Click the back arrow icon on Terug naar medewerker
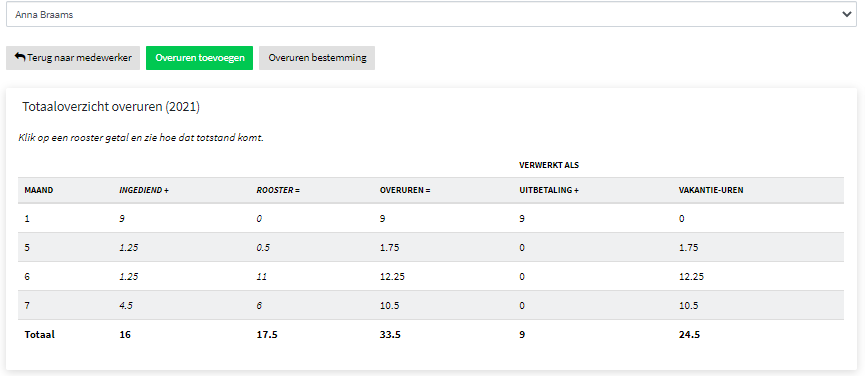Image resolution: width=865 pixels, height=376 pixels. pyautogui.click(x=20, y=57)
